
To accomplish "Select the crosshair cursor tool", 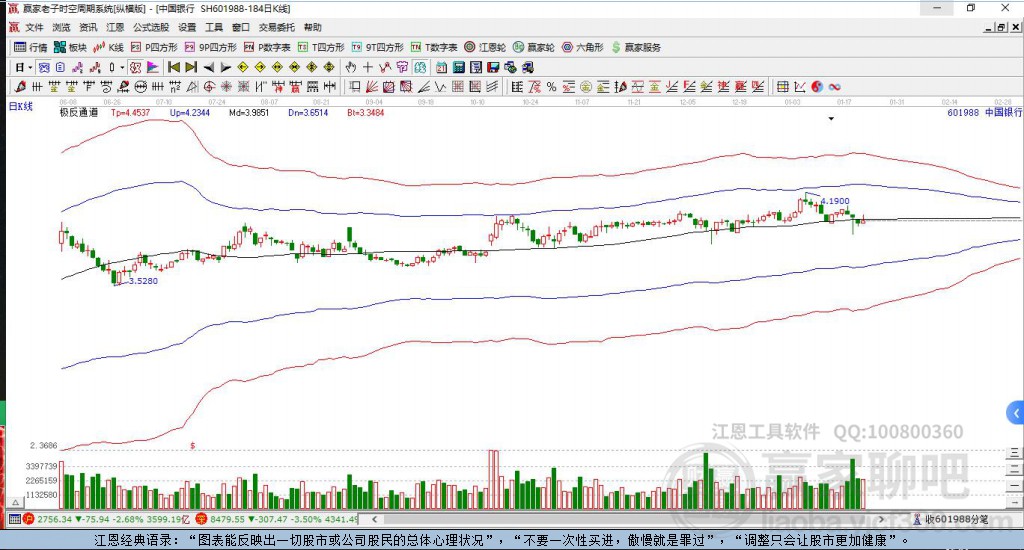I will pyautogui.click(x=368, y=67).
